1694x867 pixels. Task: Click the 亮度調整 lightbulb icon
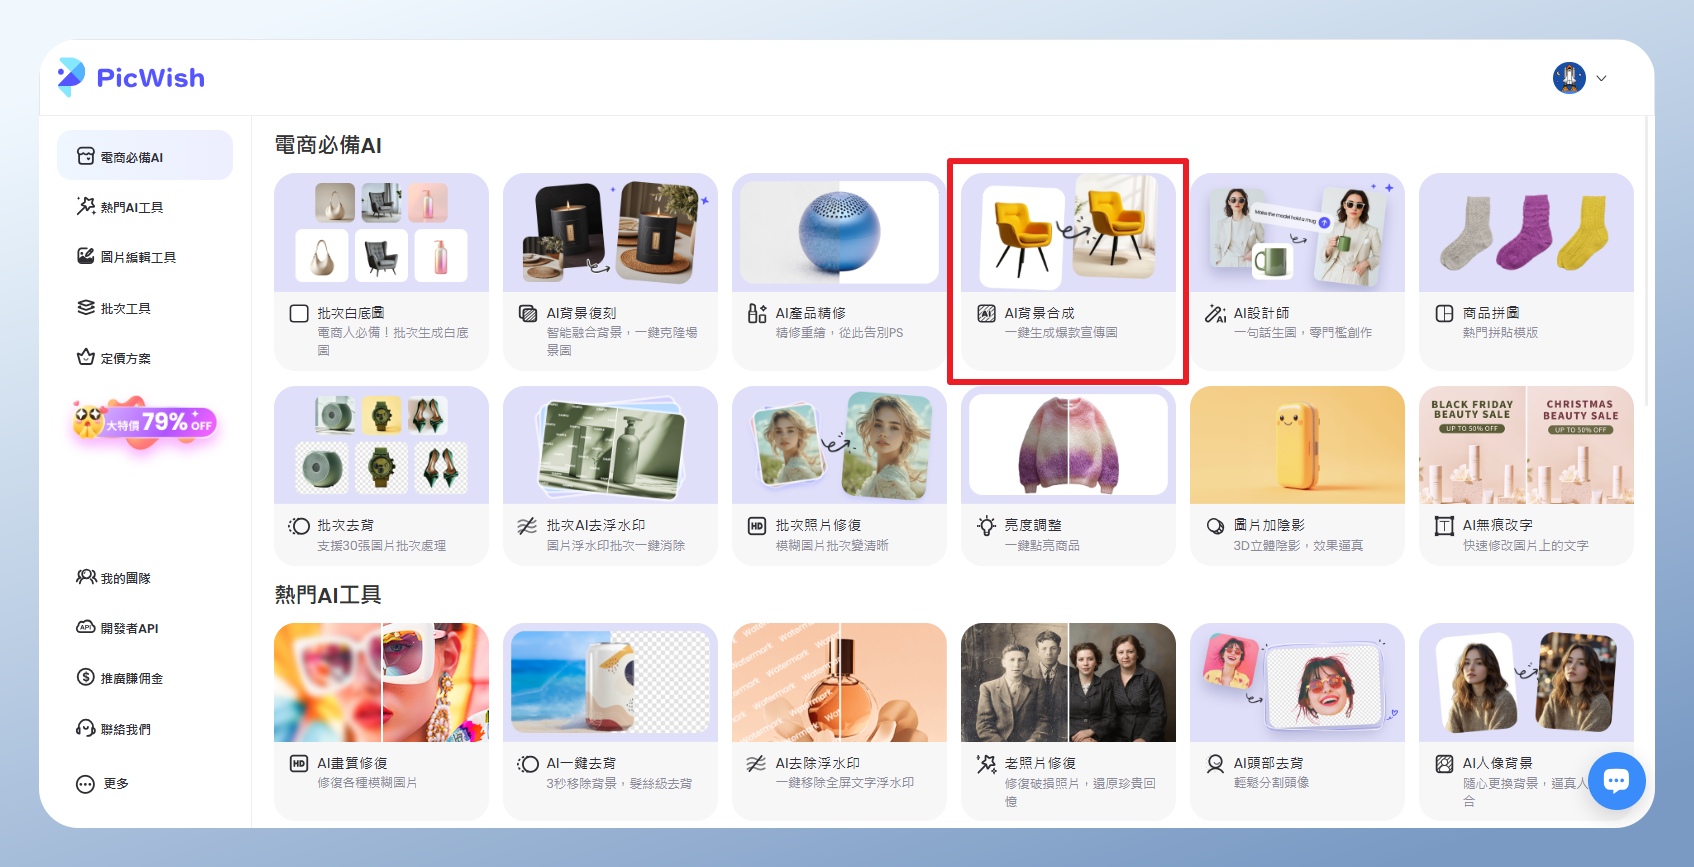[986, 526]
